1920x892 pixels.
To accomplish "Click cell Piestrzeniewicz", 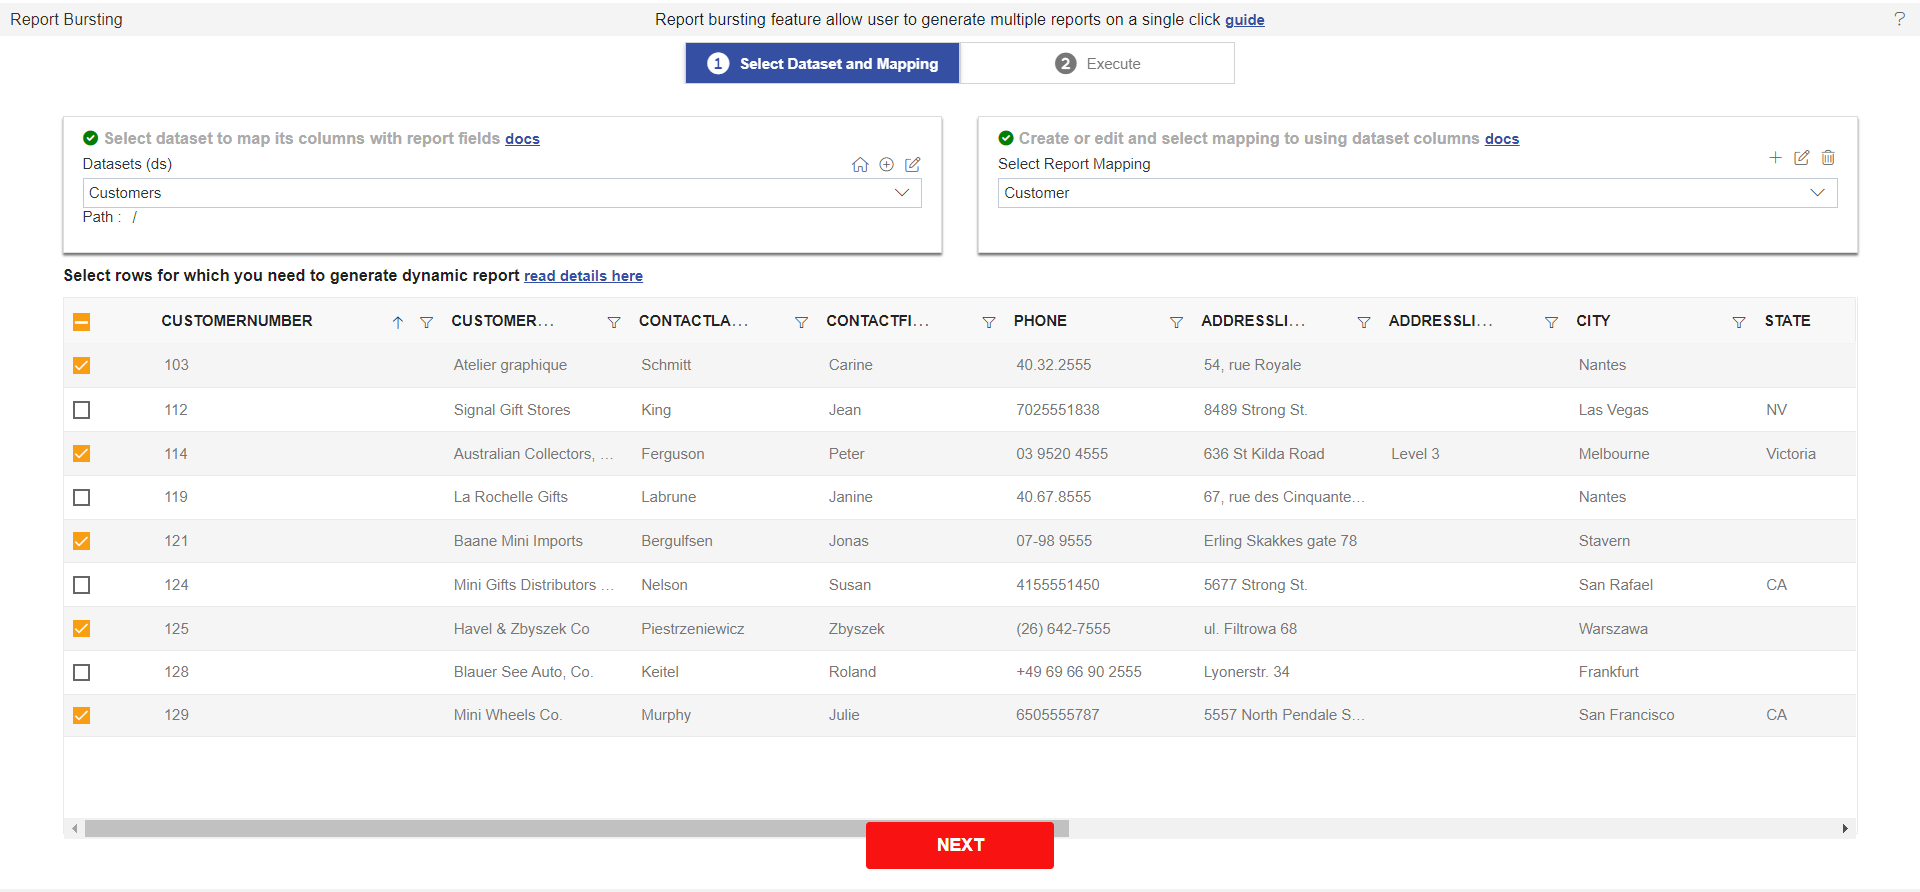I will tap(693, 629).
